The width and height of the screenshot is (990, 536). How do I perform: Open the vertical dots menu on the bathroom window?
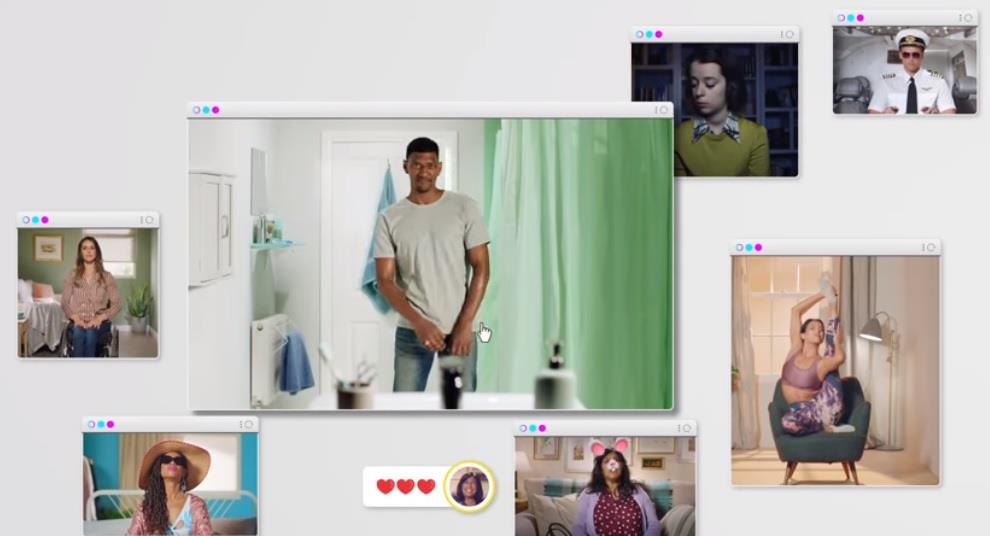pyautogui.click(x=655, y=110)
